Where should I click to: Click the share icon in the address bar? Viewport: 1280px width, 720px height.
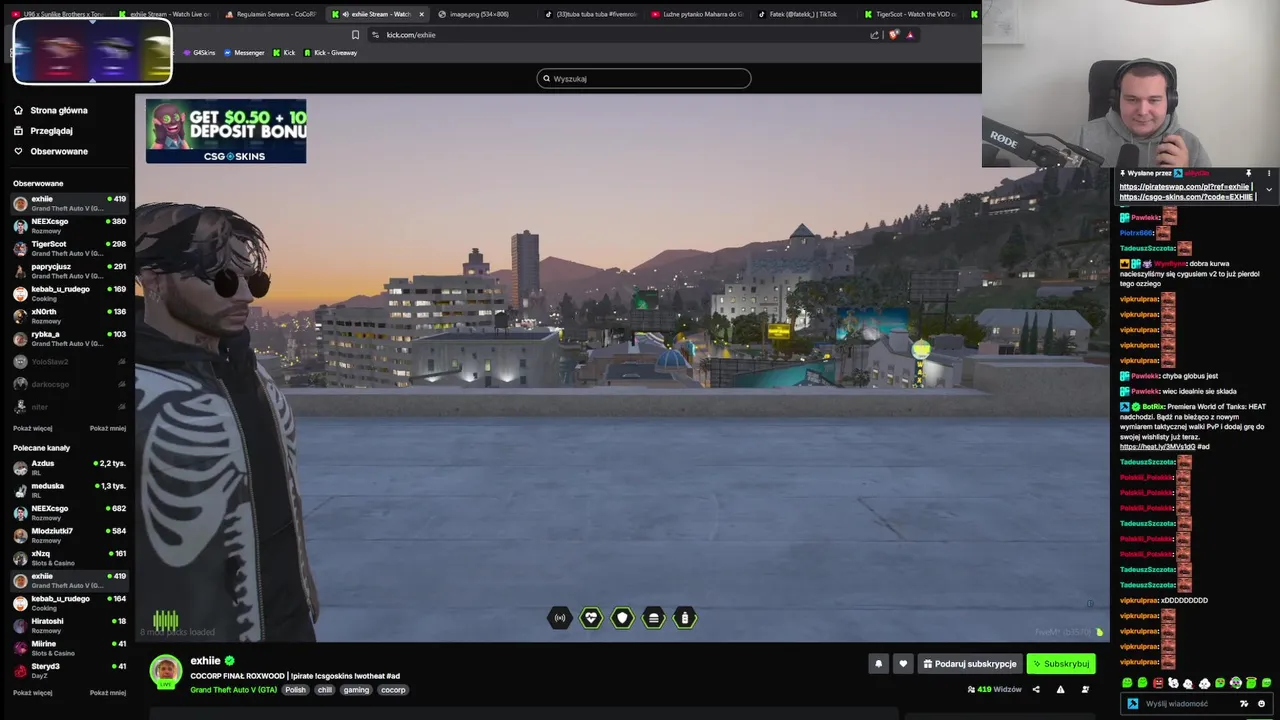pyautogui.click(x=874, y=35)
